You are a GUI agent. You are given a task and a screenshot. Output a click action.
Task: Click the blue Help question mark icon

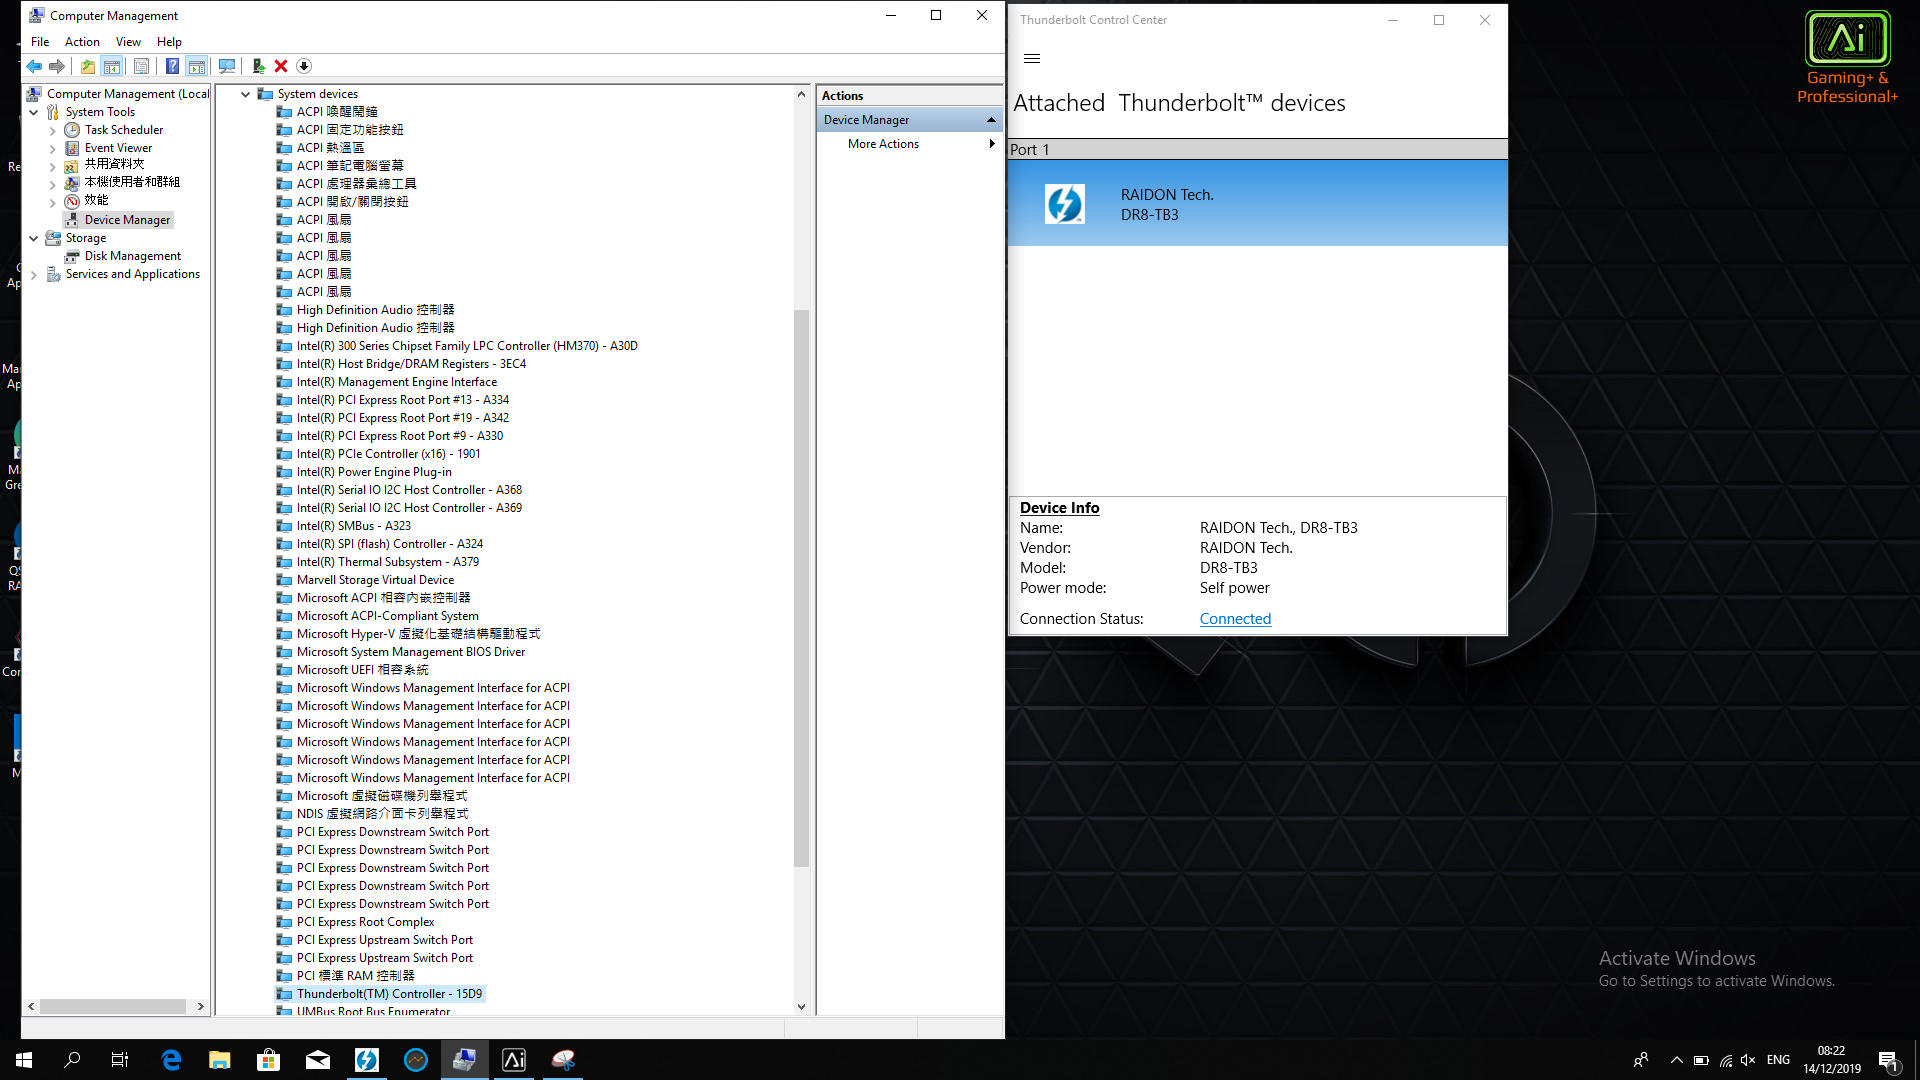(x=172, y=66)
